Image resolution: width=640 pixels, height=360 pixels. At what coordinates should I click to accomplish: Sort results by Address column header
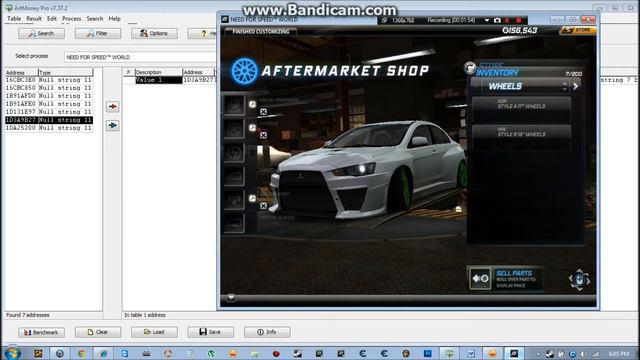coord(21,72)
